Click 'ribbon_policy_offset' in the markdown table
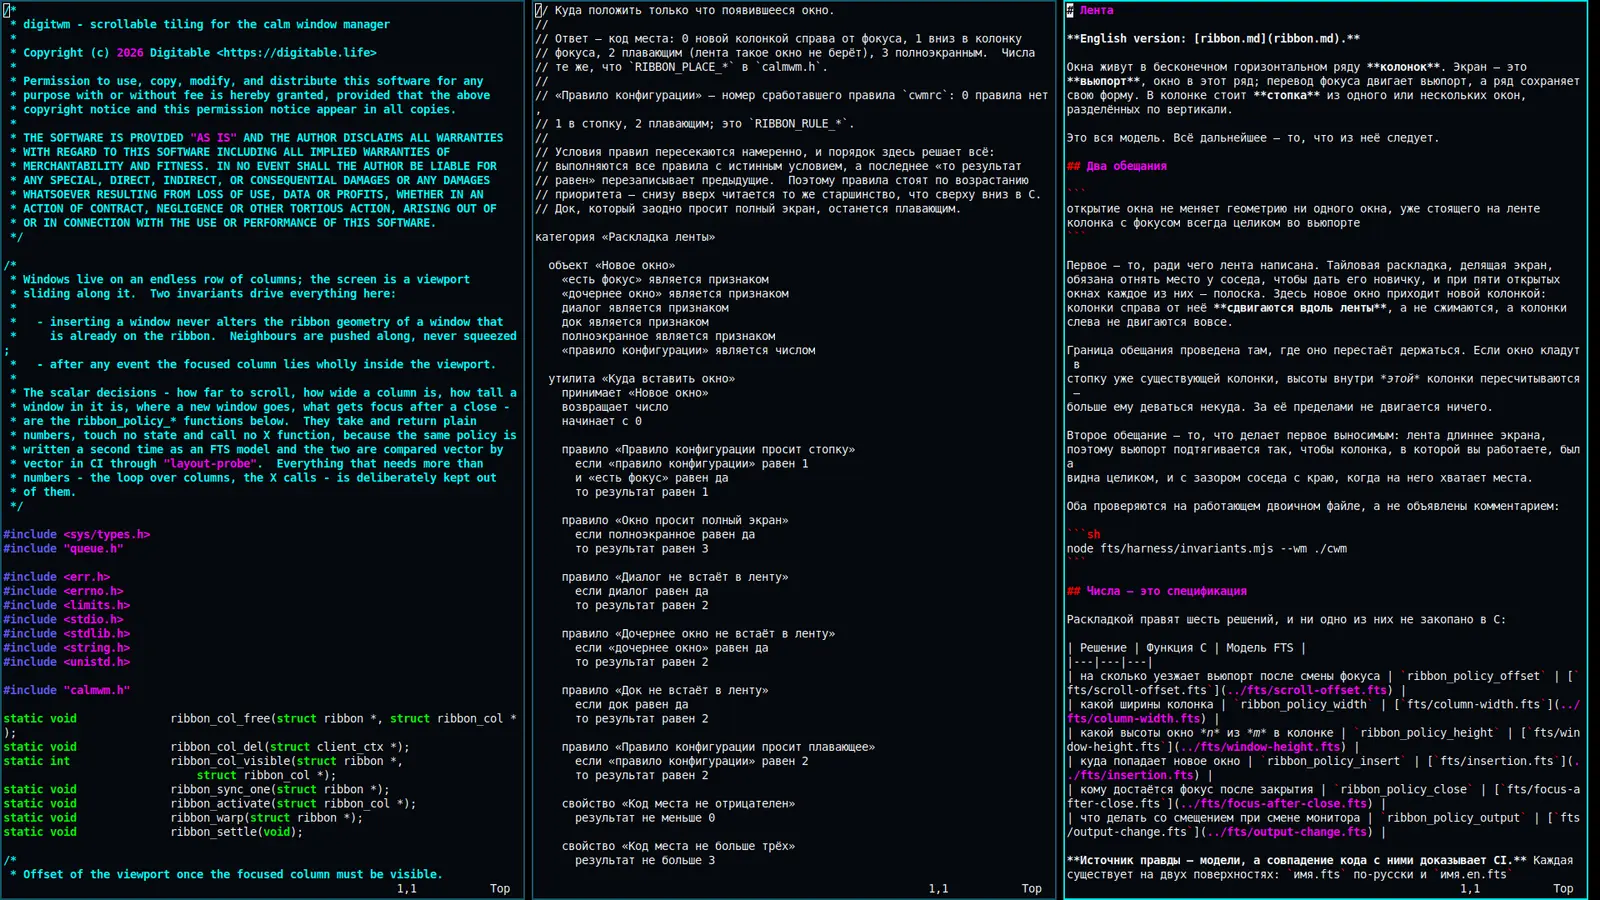The height and width of the screenshot is (900, 1600). 1474,677
